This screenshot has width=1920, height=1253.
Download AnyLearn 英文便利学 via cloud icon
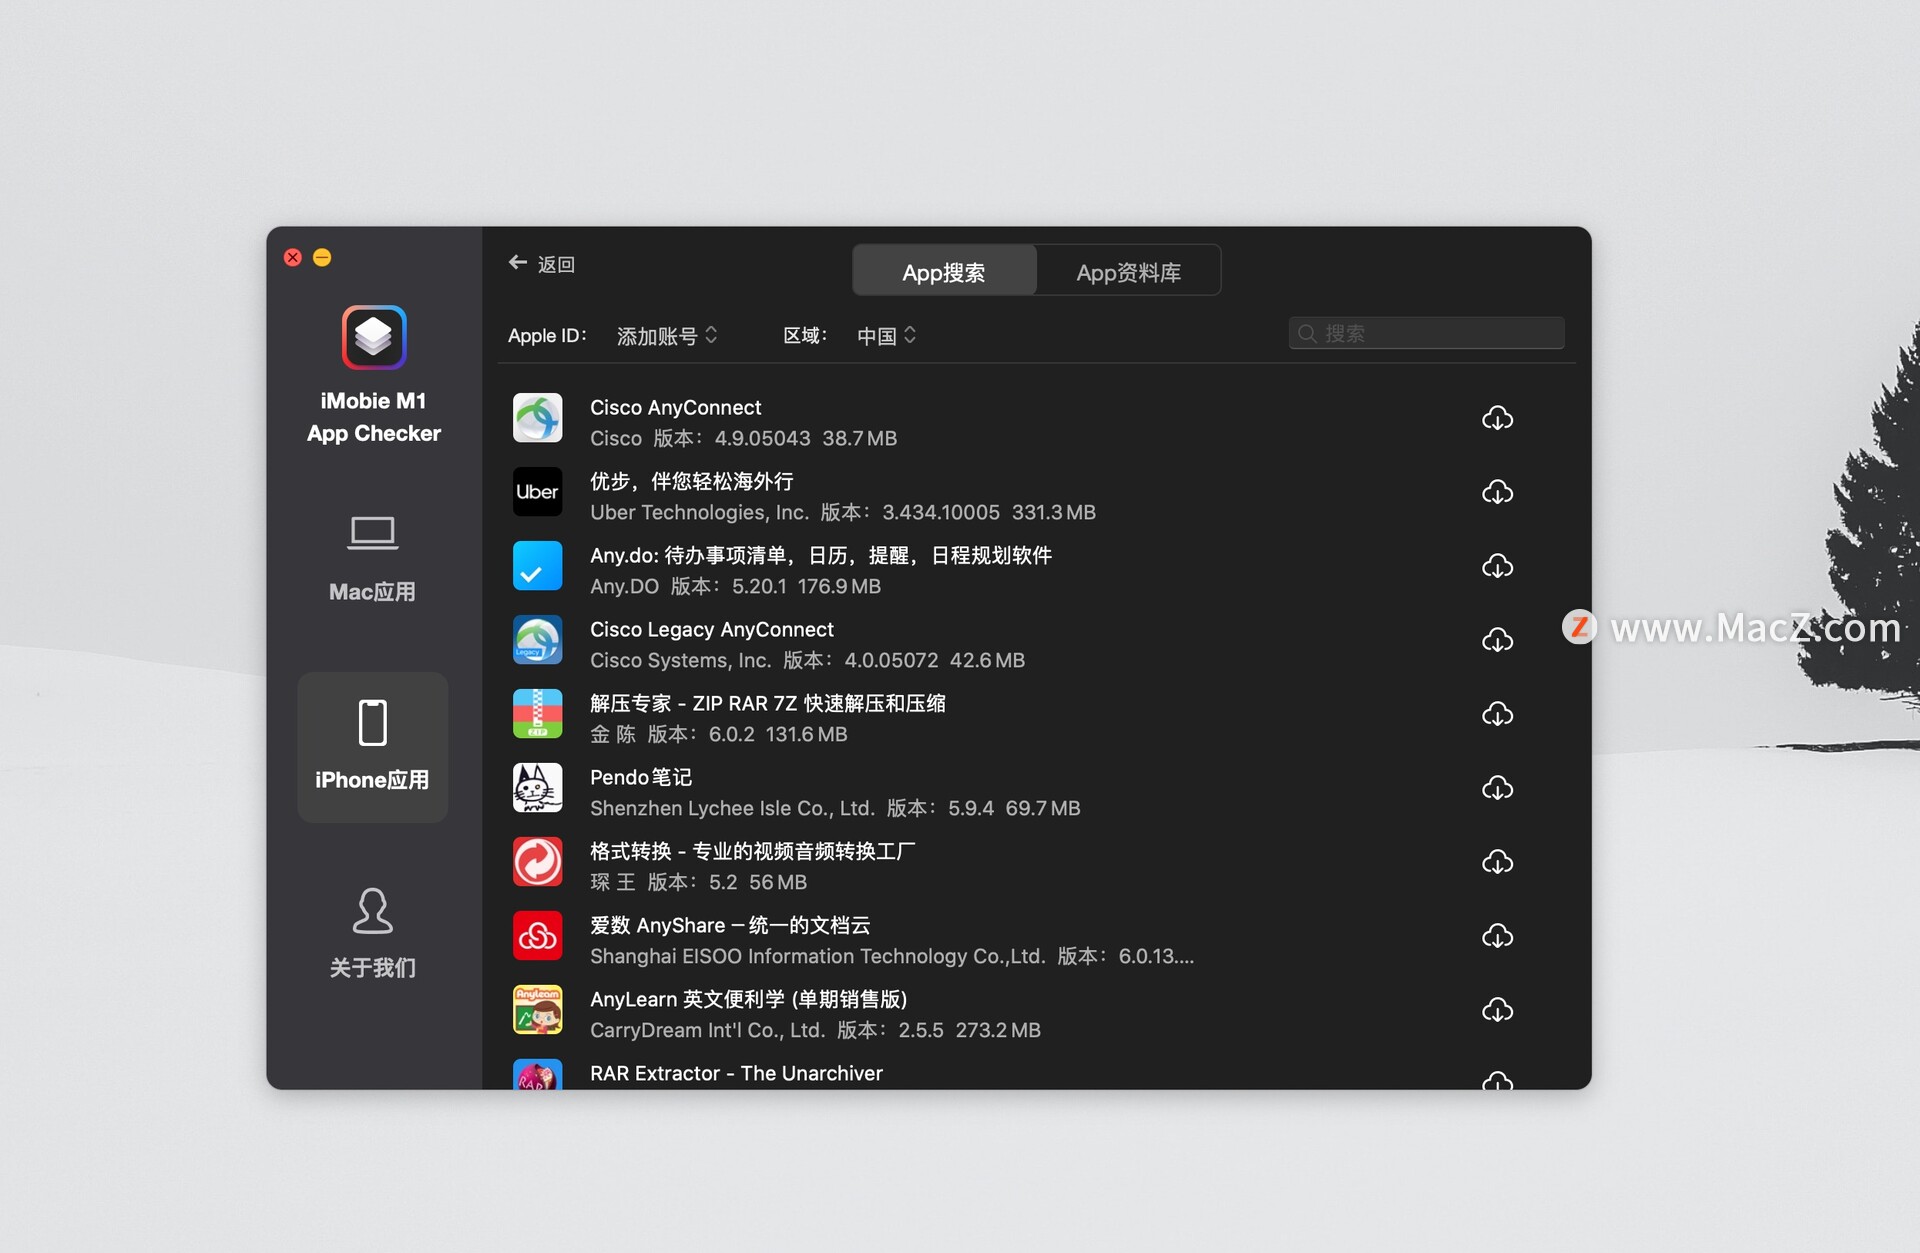(1497, 1010)
